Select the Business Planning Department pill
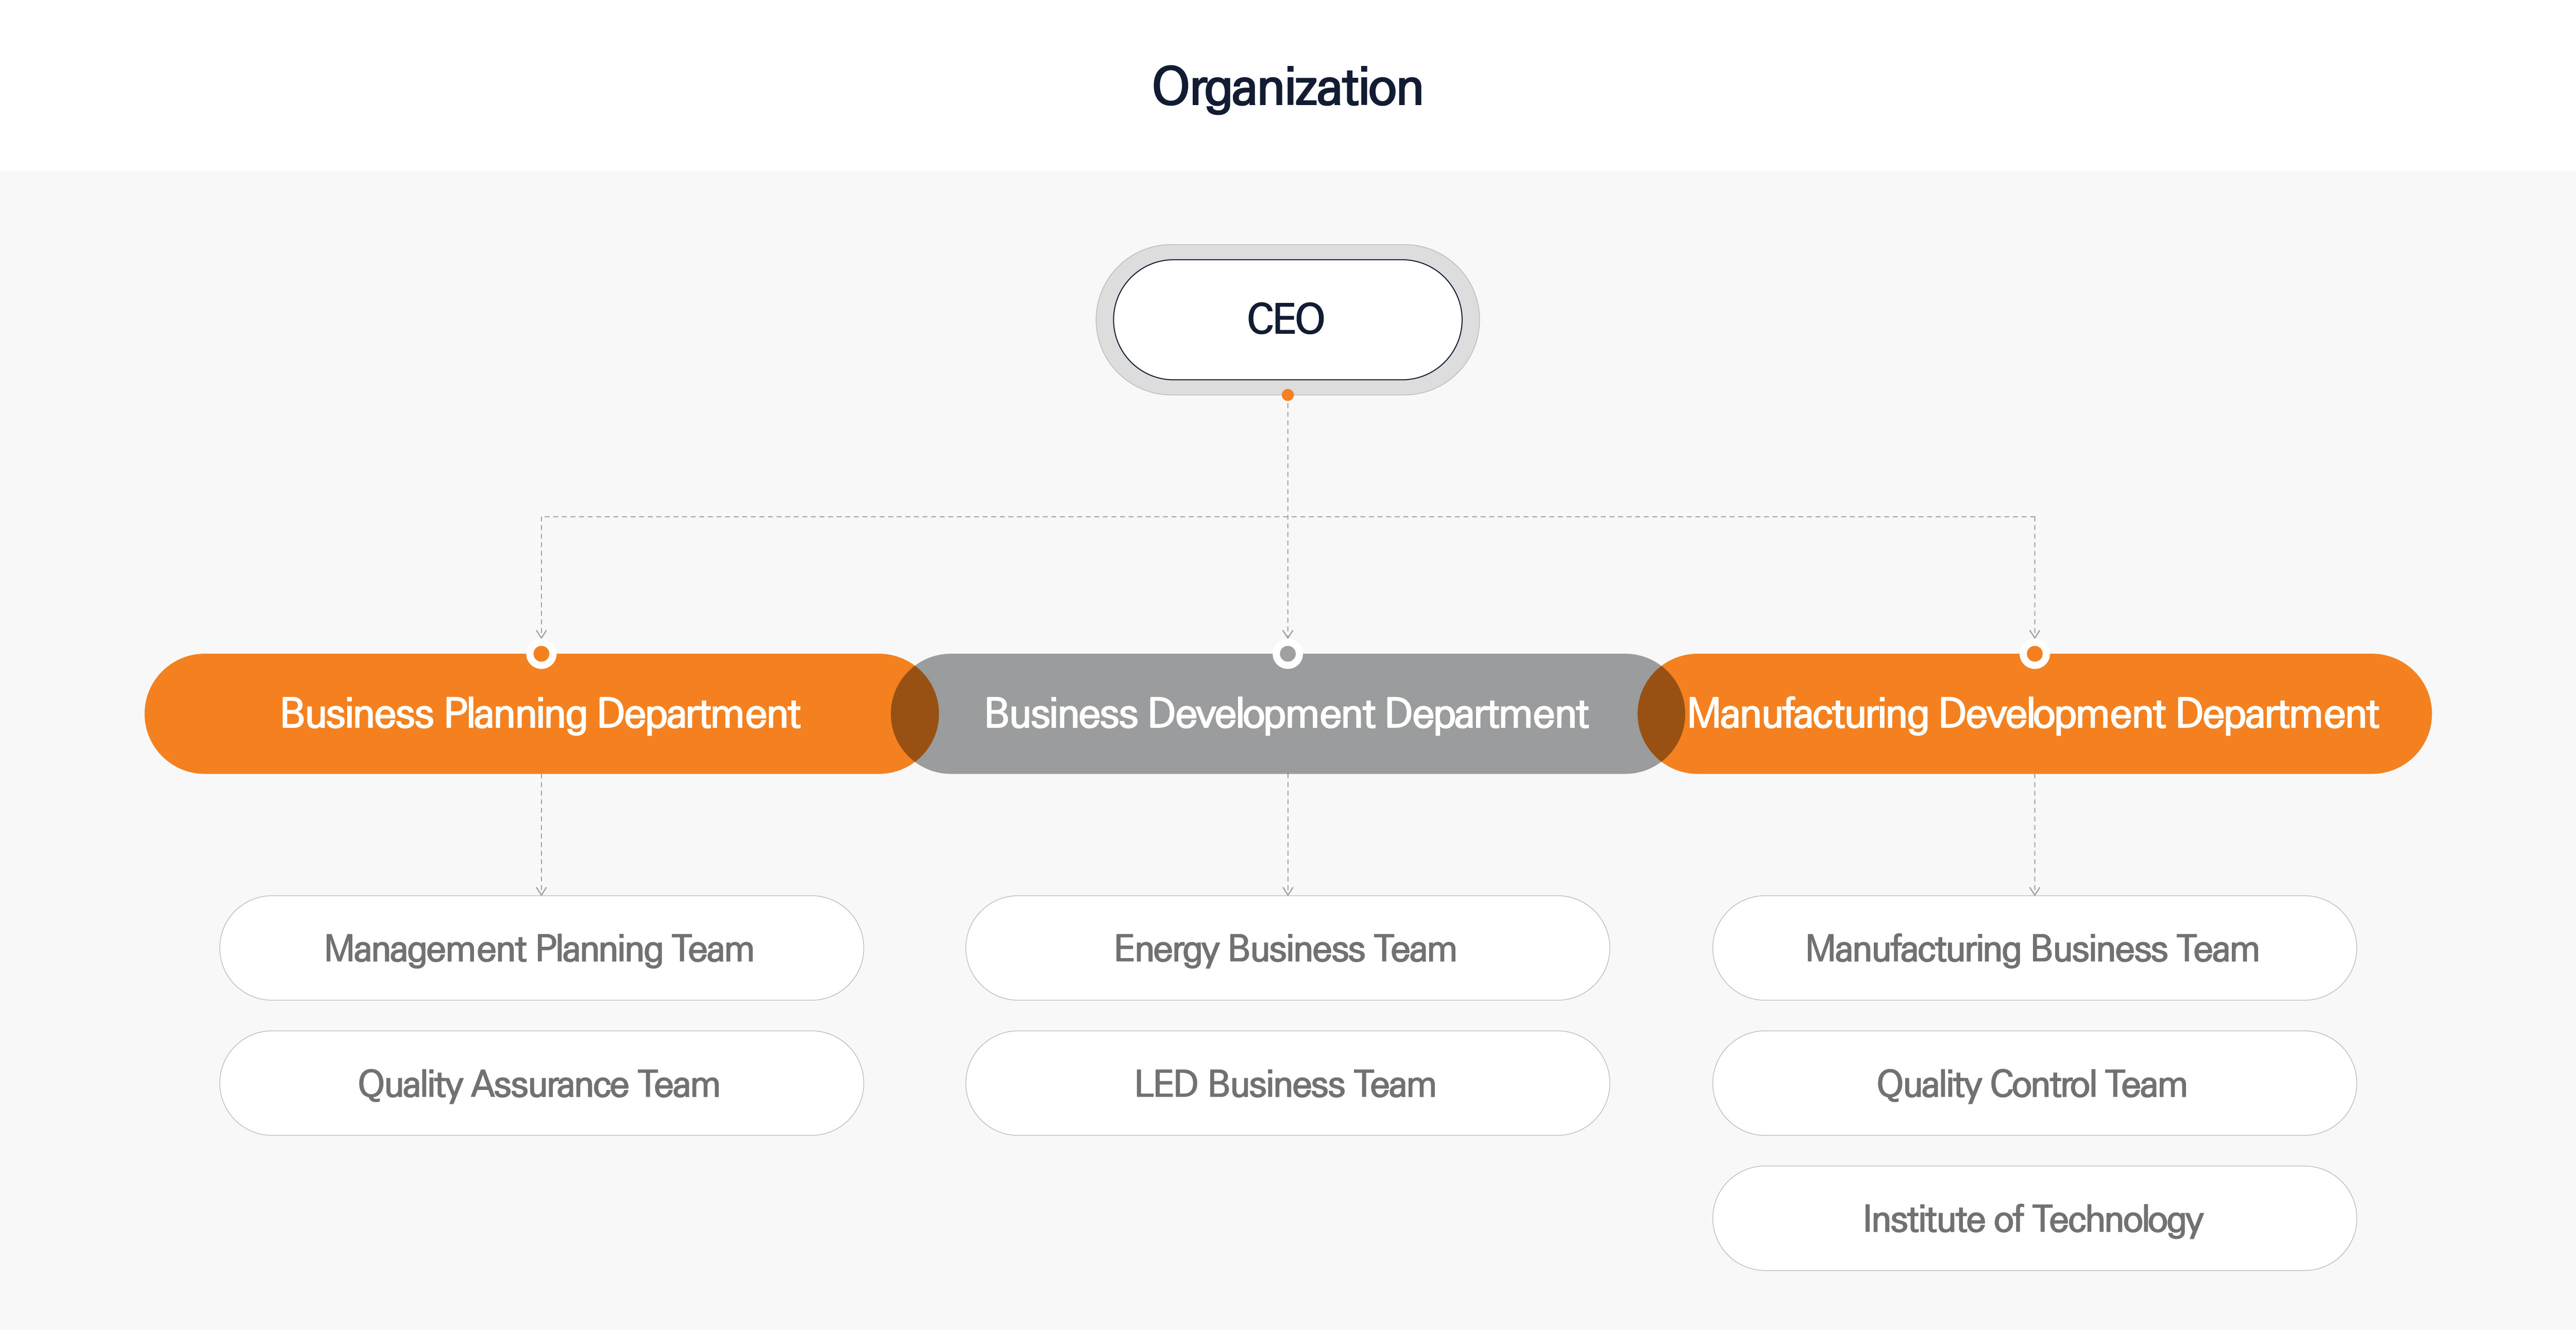 click(541, 713)
